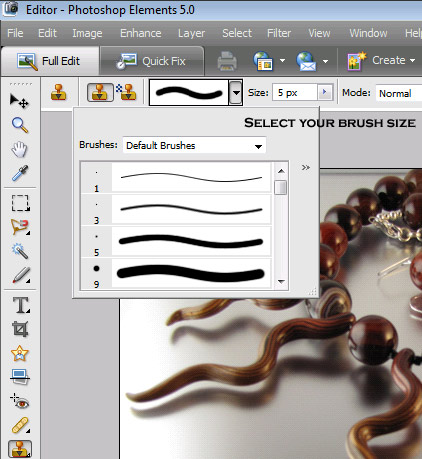Open the Layer menu
422x459 pixels.
[x=191, y=33]
